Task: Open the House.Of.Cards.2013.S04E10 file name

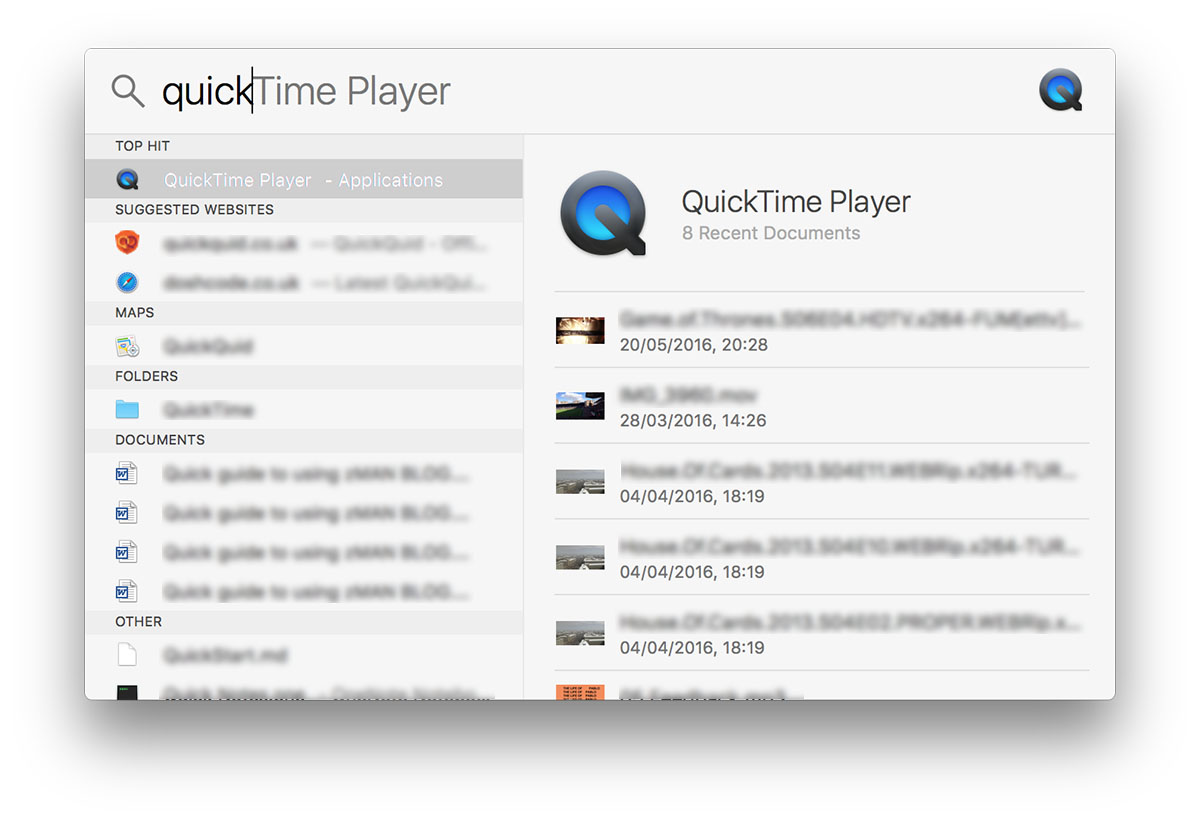Action: pyautogui.click(x=850, y=547)
